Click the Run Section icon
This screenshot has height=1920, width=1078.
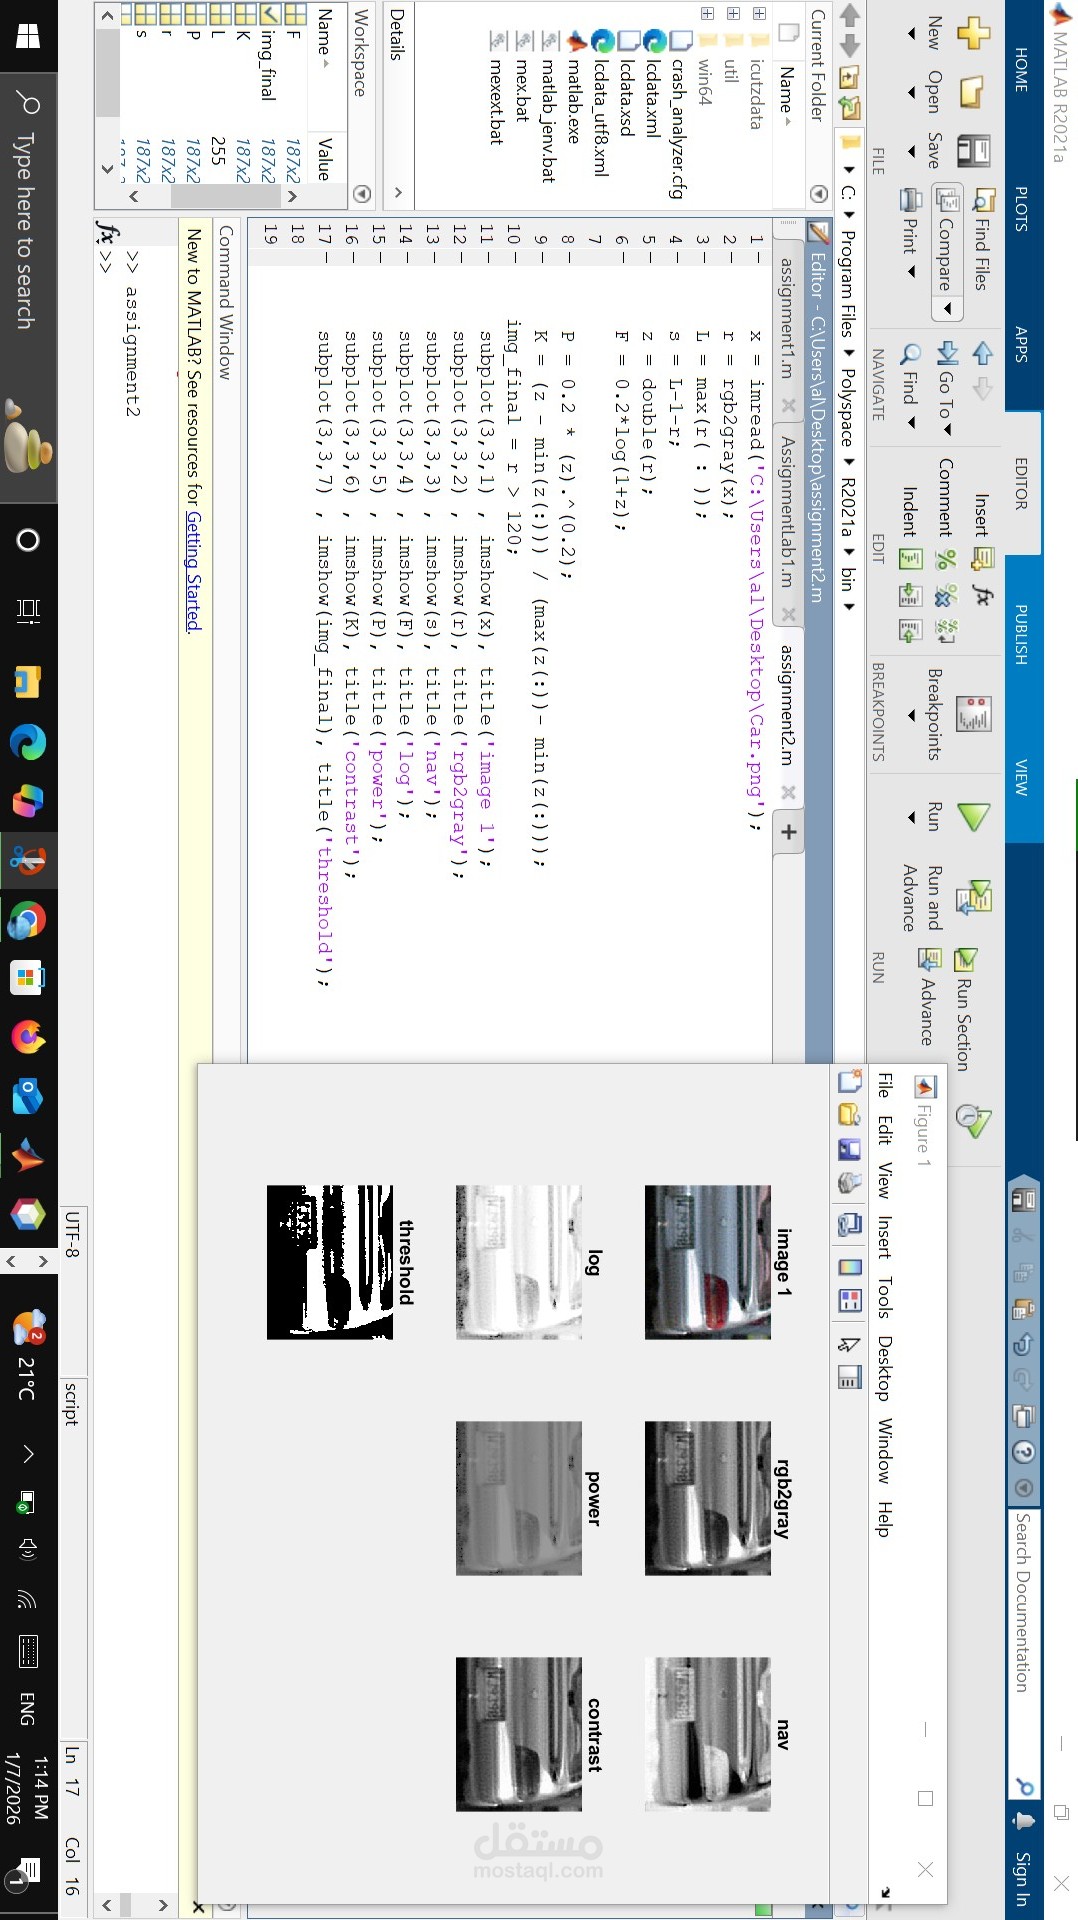(964, 961)
